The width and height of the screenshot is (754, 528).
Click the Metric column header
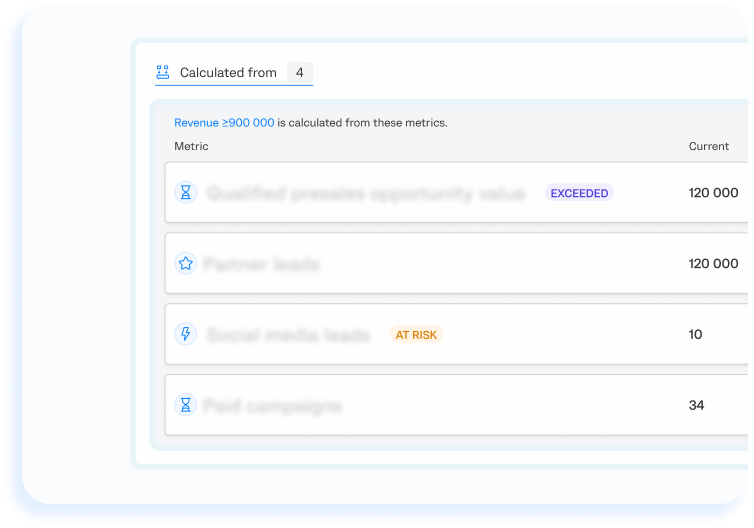(191, 146)
